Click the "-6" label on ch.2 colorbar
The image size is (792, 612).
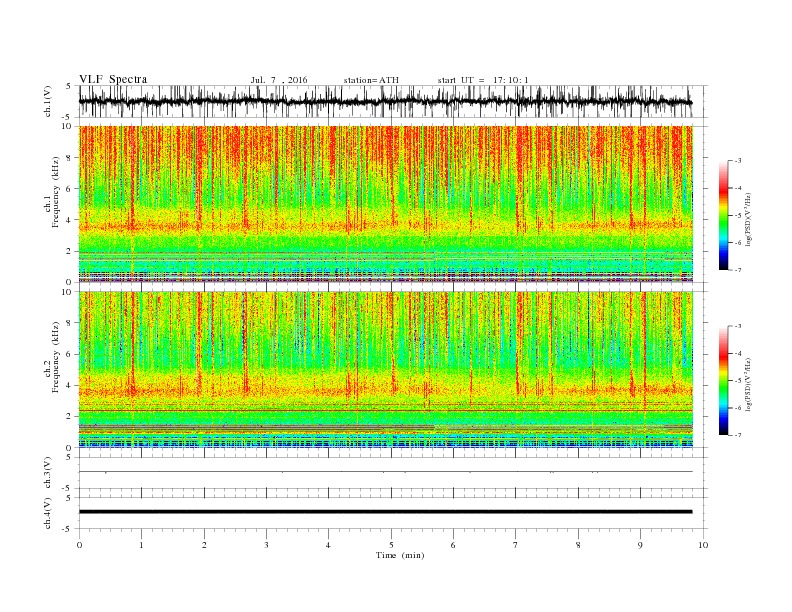(738, 408)
